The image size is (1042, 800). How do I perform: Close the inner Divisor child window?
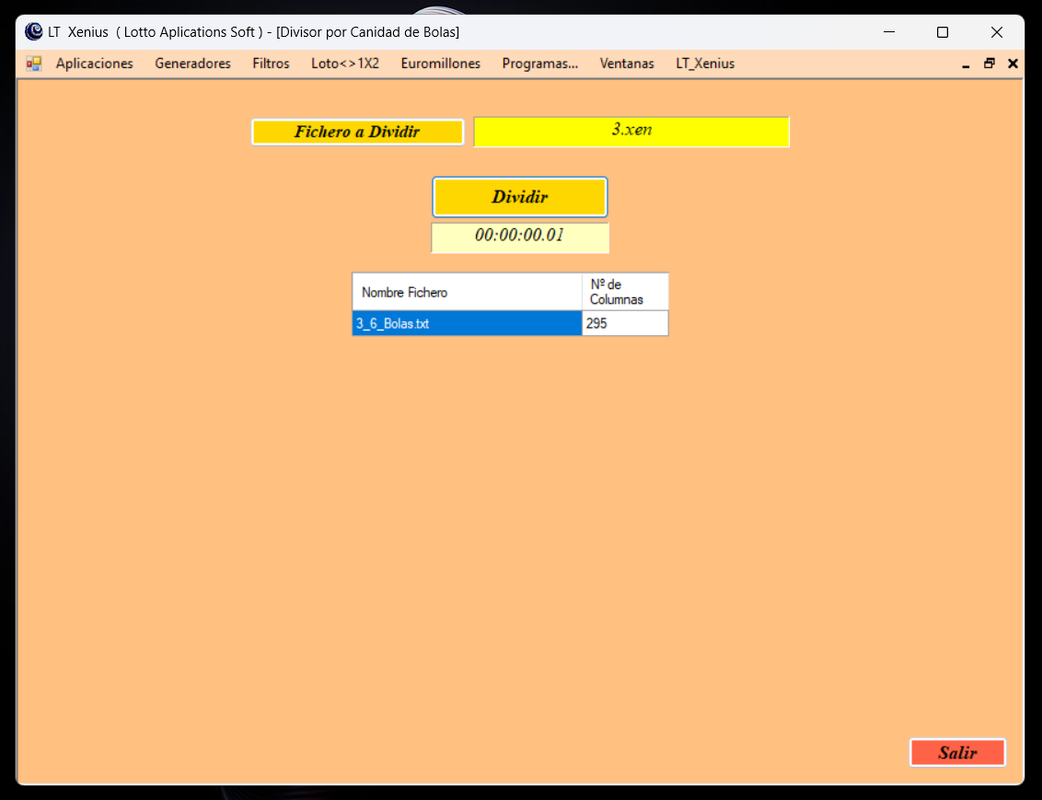(1013, 64)
